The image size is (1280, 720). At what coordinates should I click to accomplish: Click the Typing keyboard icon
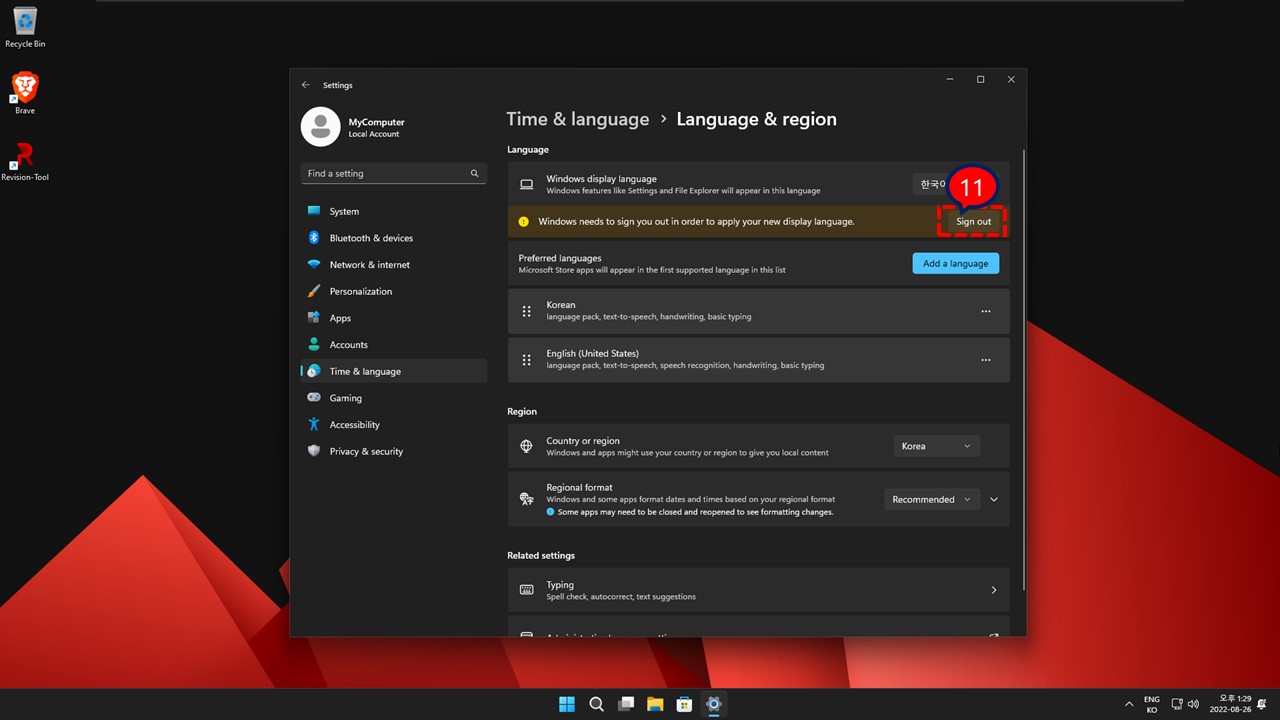pyautogui.click(x=526, y=590)
